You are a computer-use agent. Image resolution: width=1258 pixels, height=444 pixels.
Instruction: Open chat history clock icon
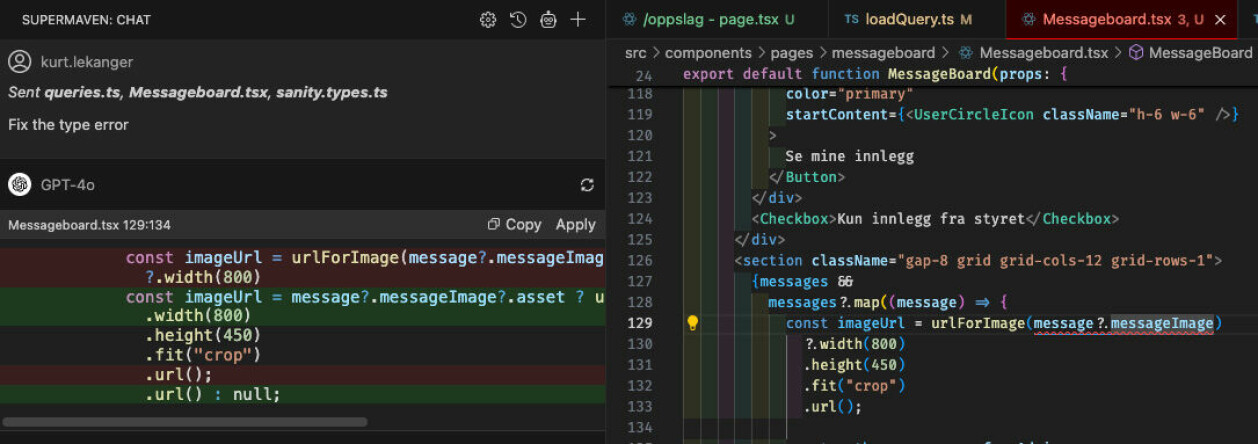[x=518, y=19]
